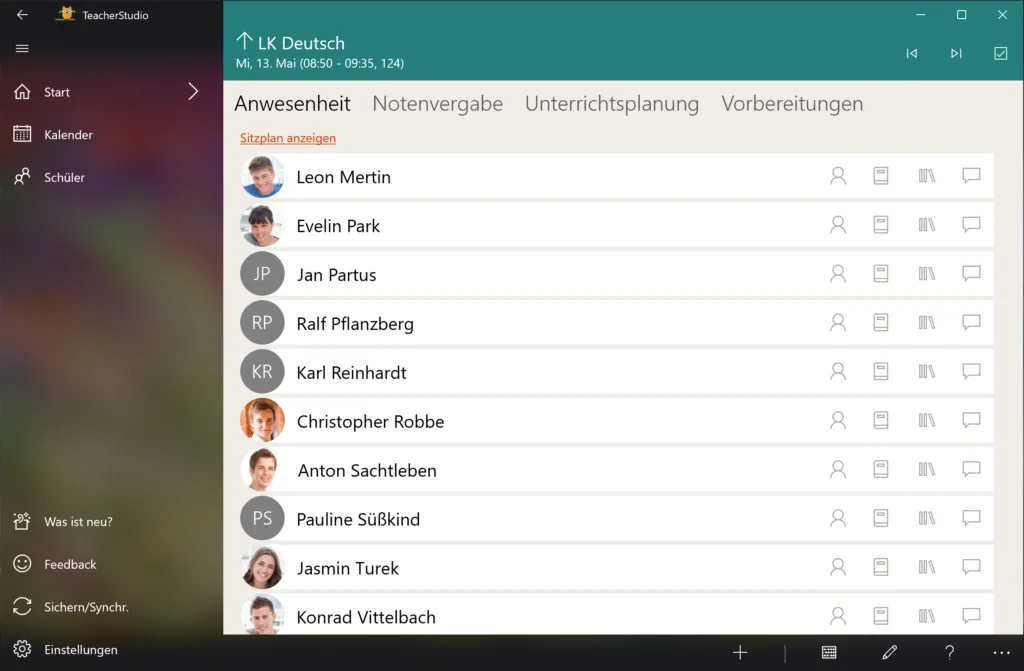This screenshot has height=671, width=1024.
Task: Click books icon for Konrad Vittelbach
Action: click(927, 615)
